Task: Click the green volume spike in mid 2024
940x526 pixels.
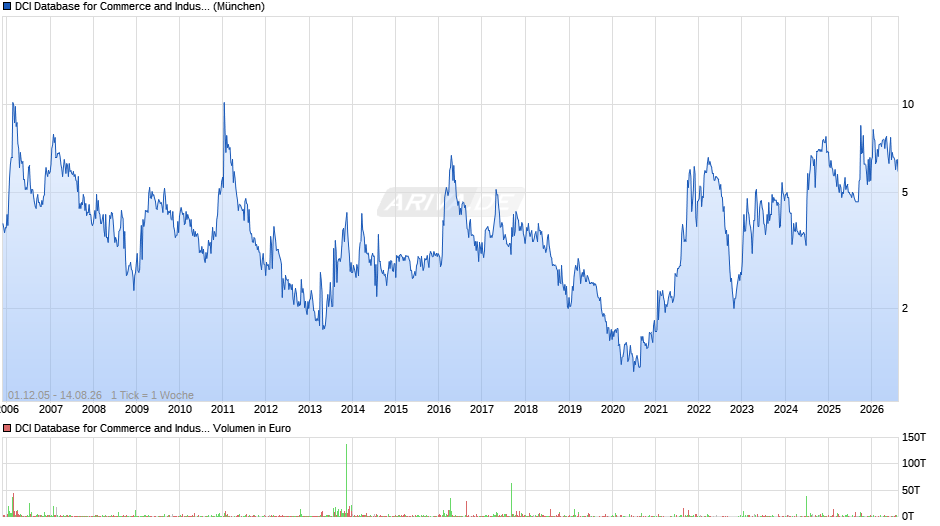Action: pos(806,506)
